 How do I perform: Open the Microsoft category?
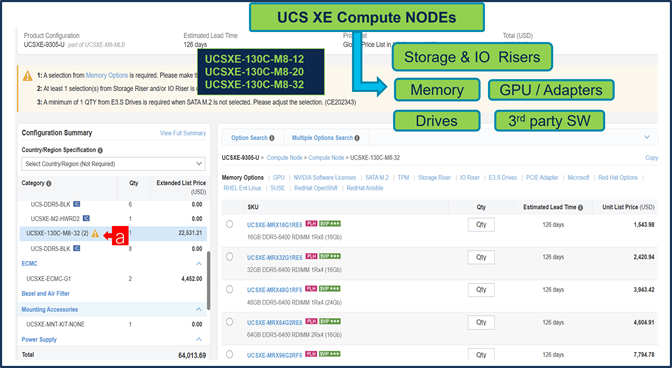tap(579, 177)
